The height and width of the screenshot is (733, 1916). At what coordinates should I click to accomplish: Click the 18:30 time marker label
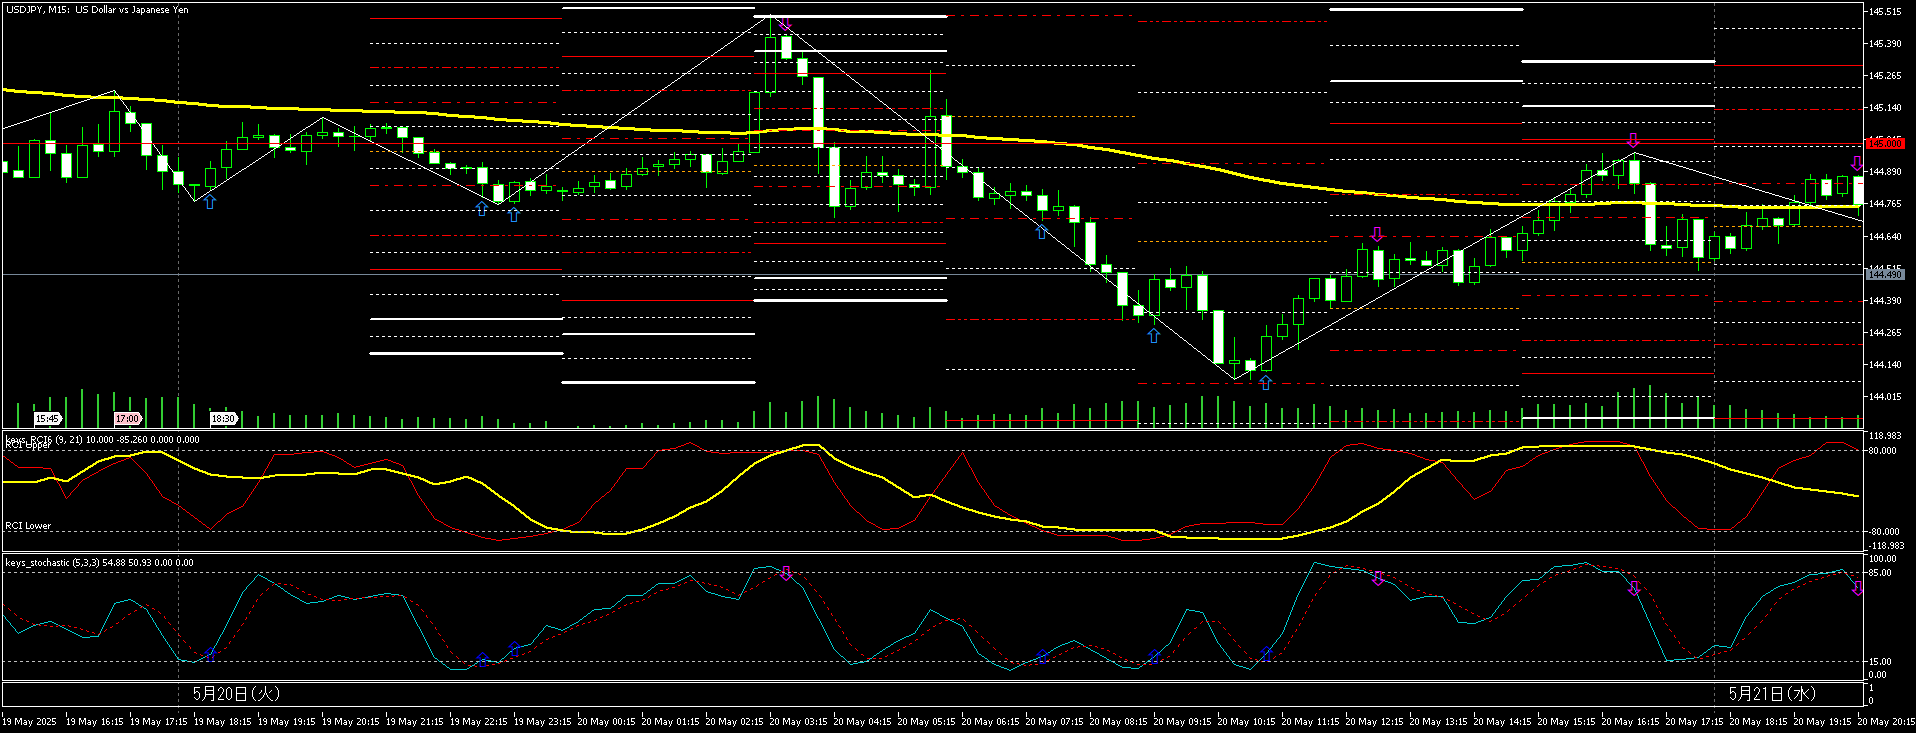pos(223,419)
